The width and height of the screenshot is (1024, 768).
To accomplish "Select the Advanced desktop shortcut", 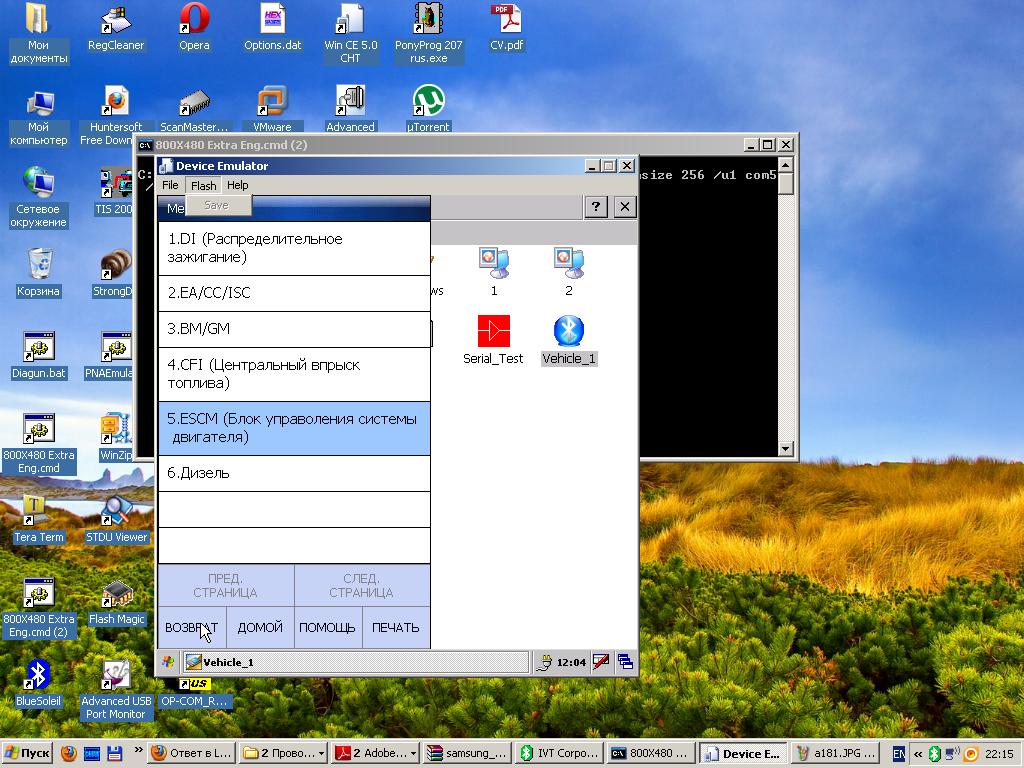I will (x=350, y=111).
